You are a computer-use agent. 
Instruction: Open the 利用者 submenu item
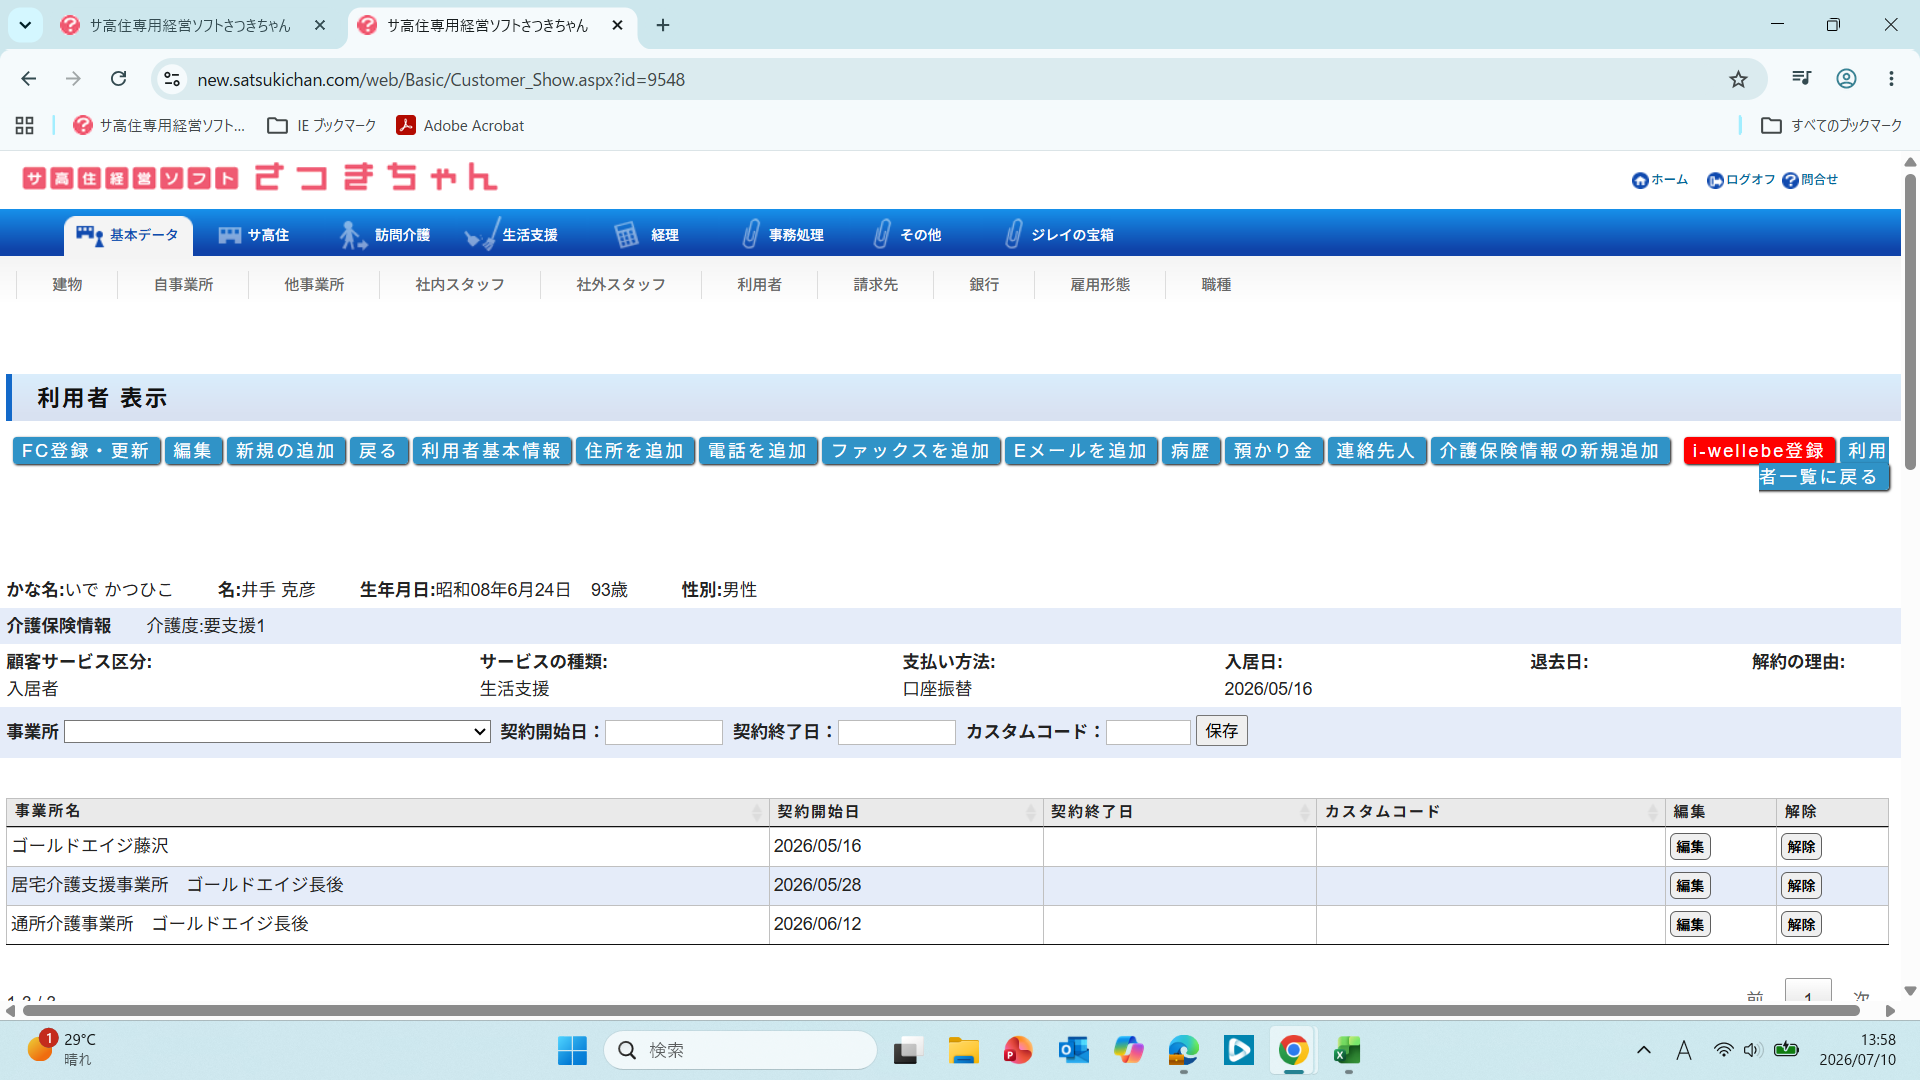click(x=760, y=285)
